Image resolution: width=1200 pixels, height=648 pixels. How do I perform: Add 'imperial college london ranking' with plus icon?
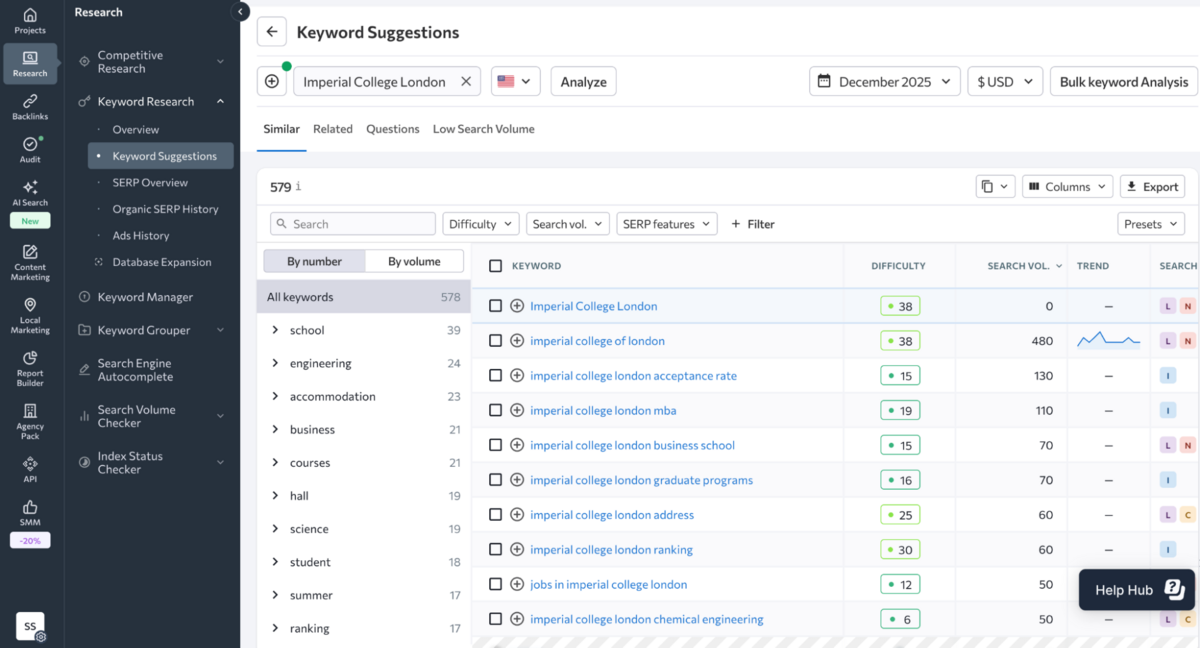pos(517,549)
